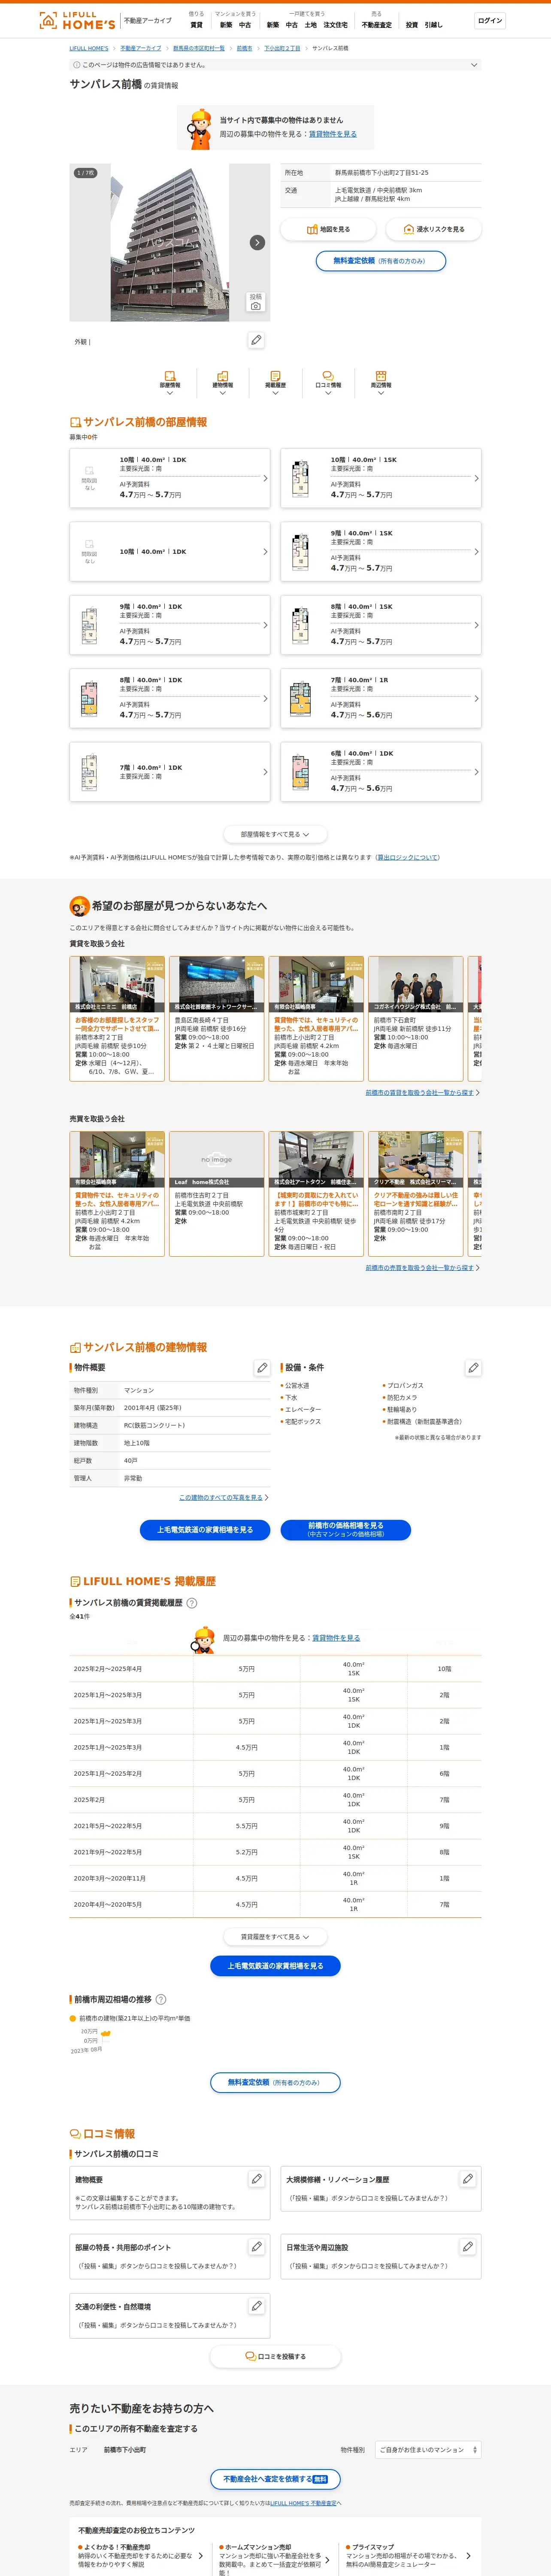This screenshot has height=2576, width=551.
Task: Select 2025年2月～2025年4月 history row
Action: 275,1669
